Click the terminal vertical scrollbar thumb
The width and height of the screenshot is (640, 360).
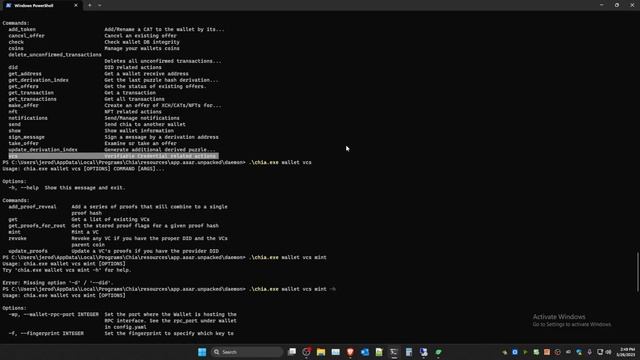[638, 272]
